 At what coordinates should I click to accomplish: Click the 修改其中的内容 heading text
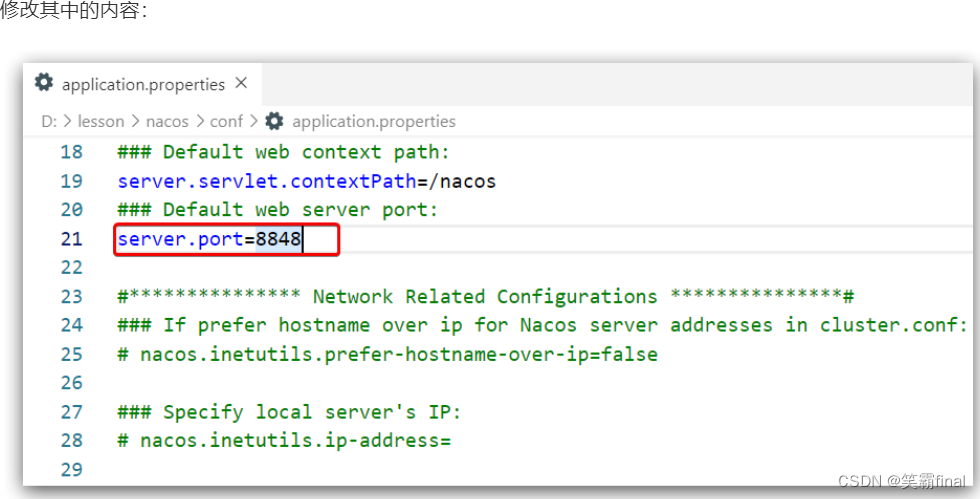74,10
